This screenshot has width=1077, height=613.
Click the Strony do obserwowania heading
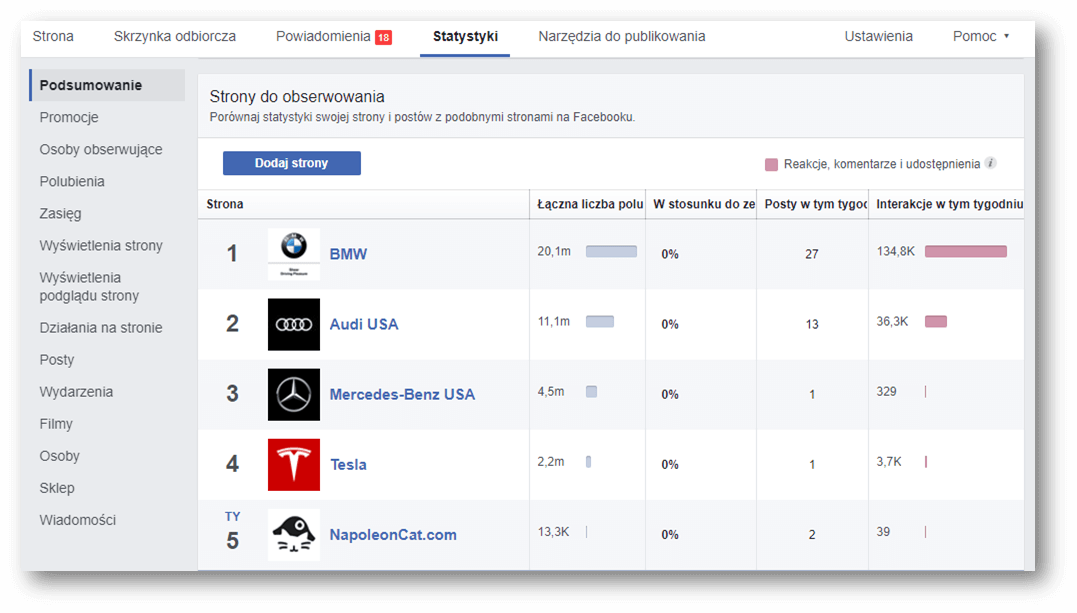click(x=297, y=97)
